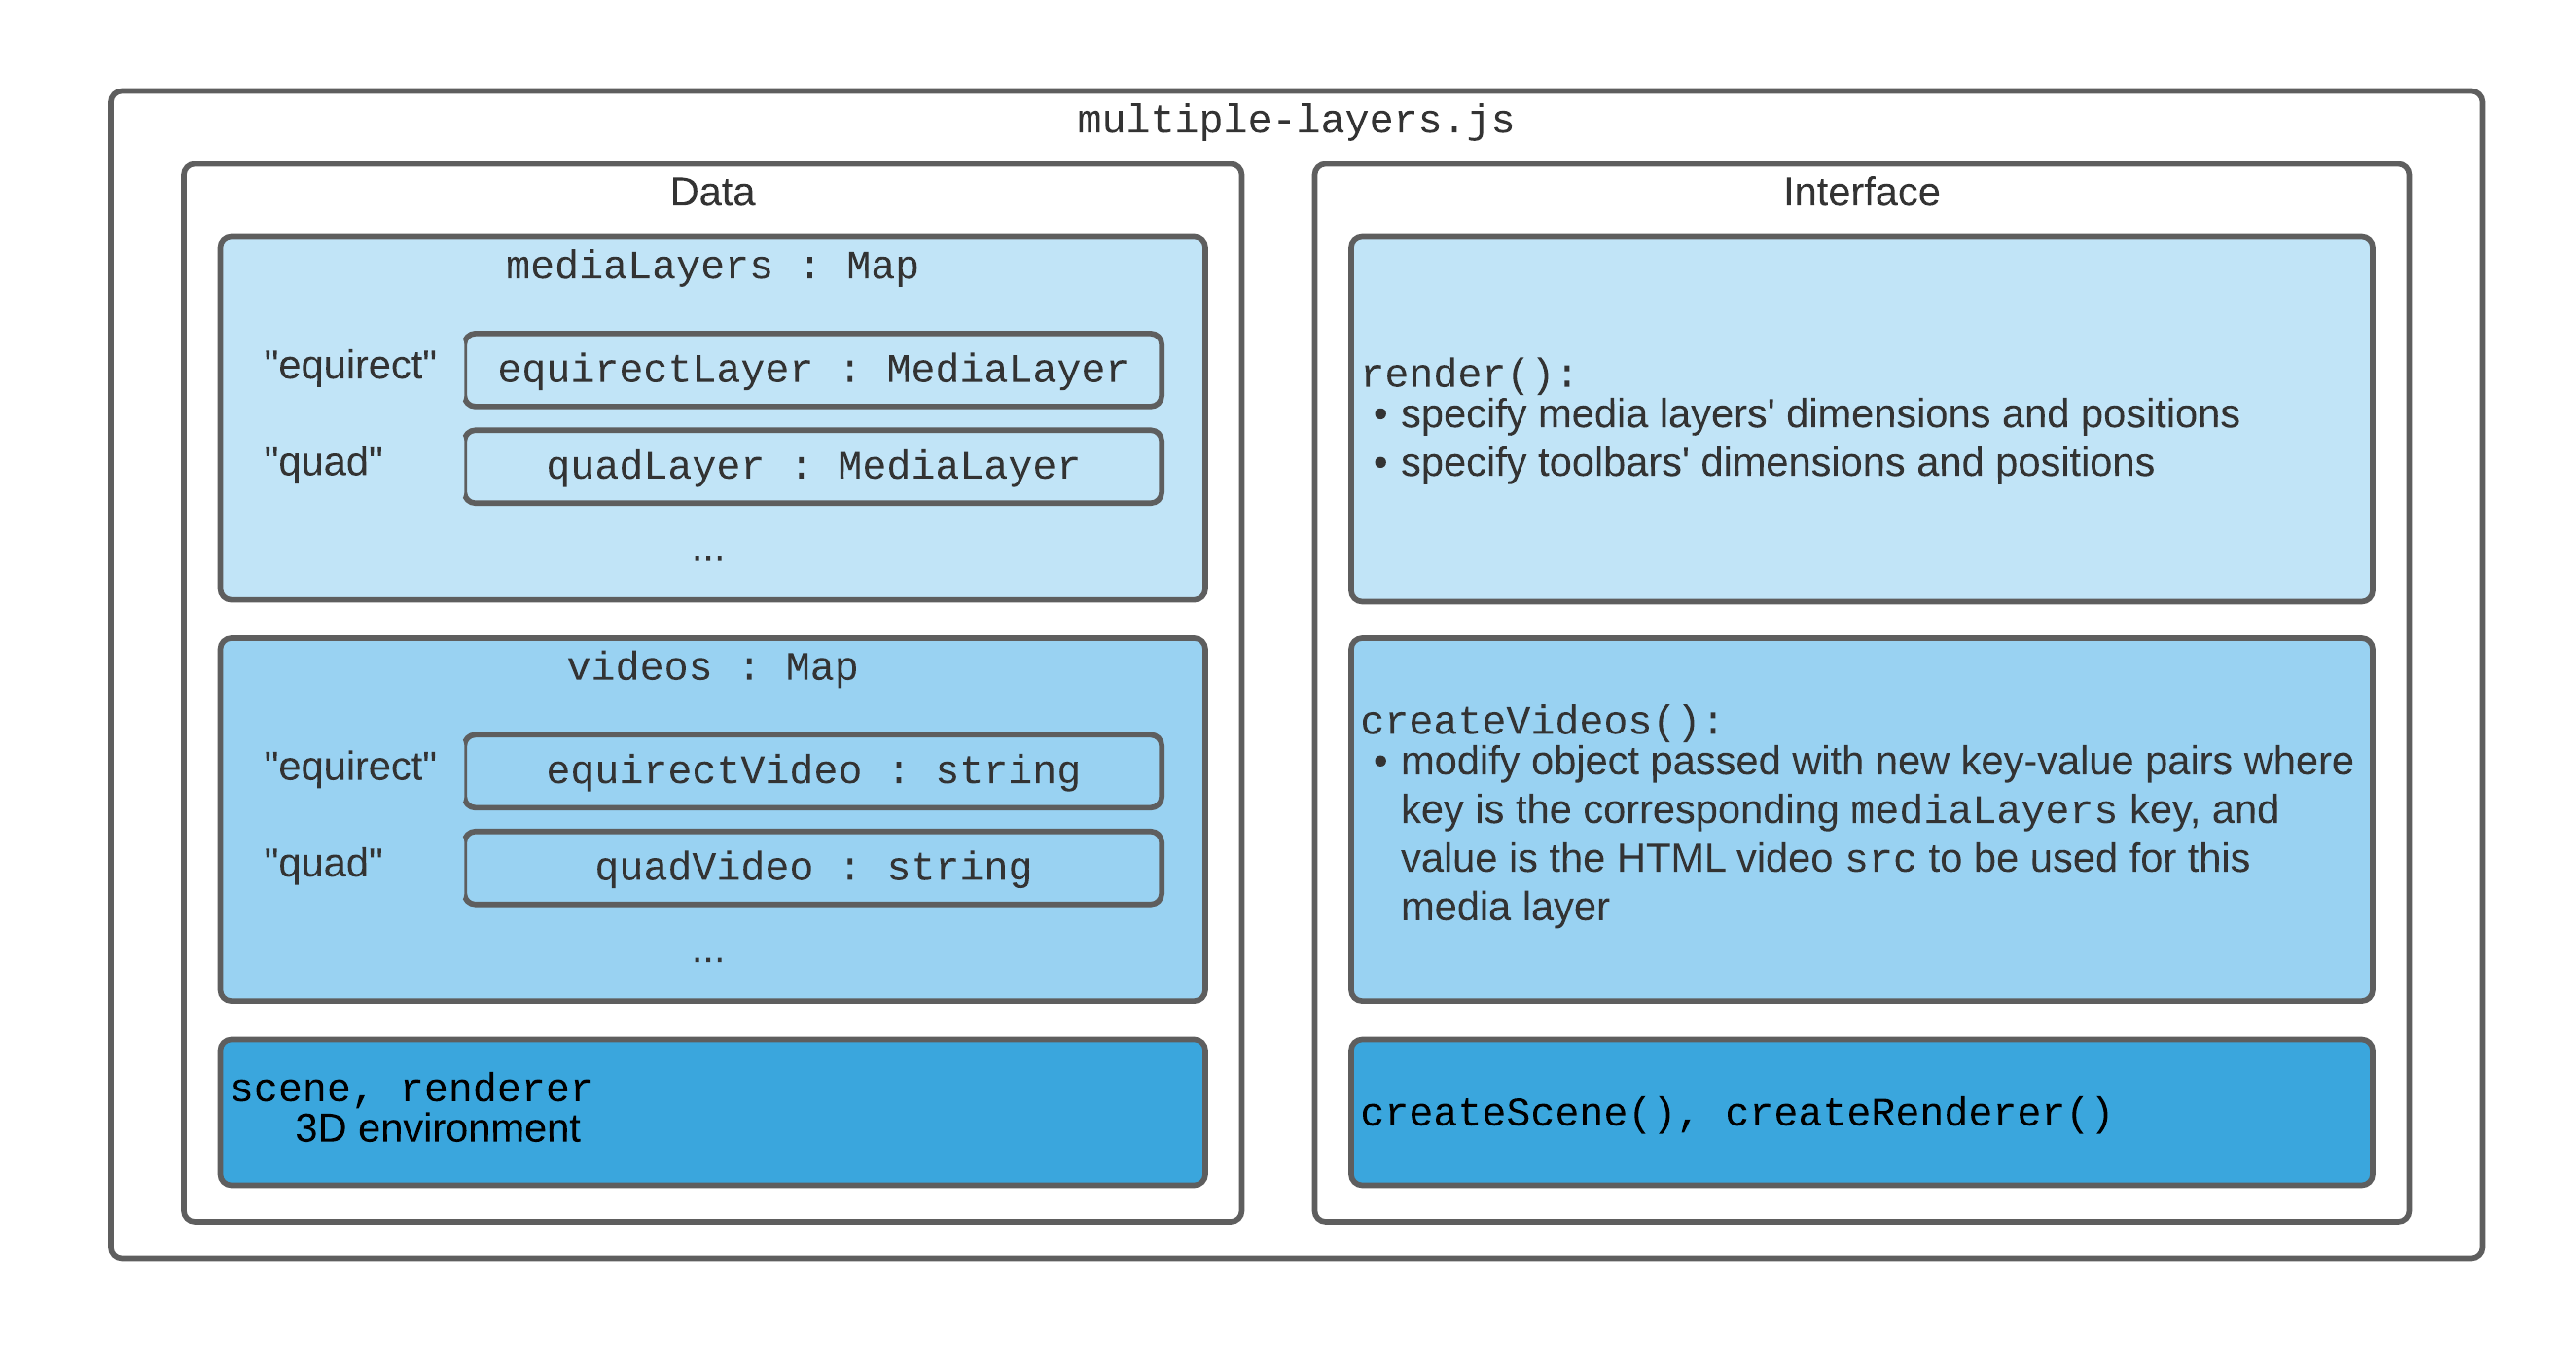This screenshot has width=2576, height=1357.
Task: Select the quadLayer : MediaLayer box
Action: coord(813,467)
